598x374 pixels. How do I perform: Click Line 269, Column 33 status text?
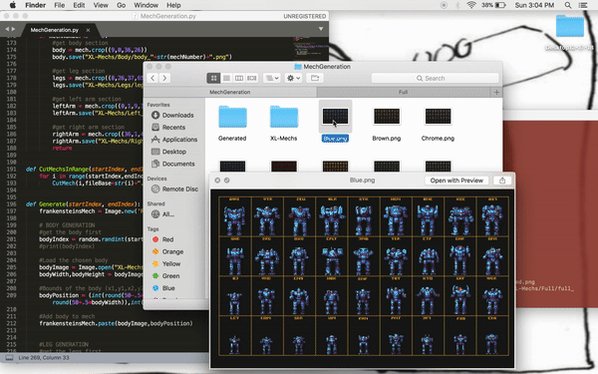(44, 358)
